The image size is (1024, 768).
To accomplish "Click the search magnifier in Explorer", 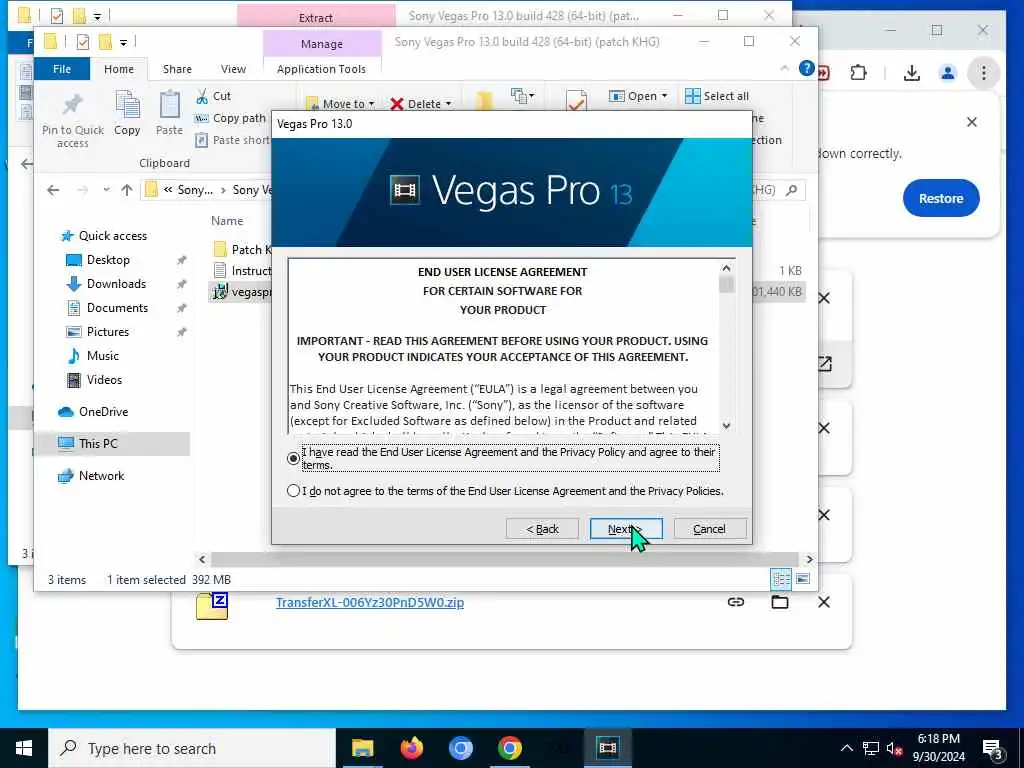I will tap(792, 190).
